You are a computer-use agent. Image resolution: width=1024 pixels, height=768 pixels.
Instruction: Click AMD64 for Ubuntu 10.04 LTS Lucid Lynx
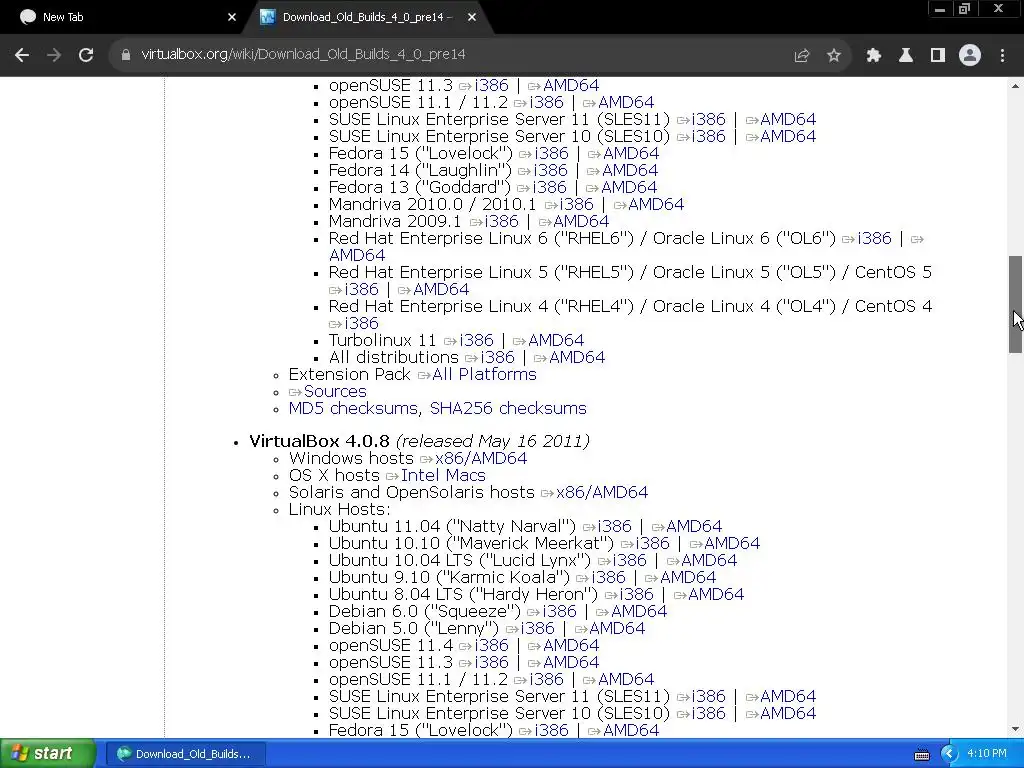tap(709, 560)
